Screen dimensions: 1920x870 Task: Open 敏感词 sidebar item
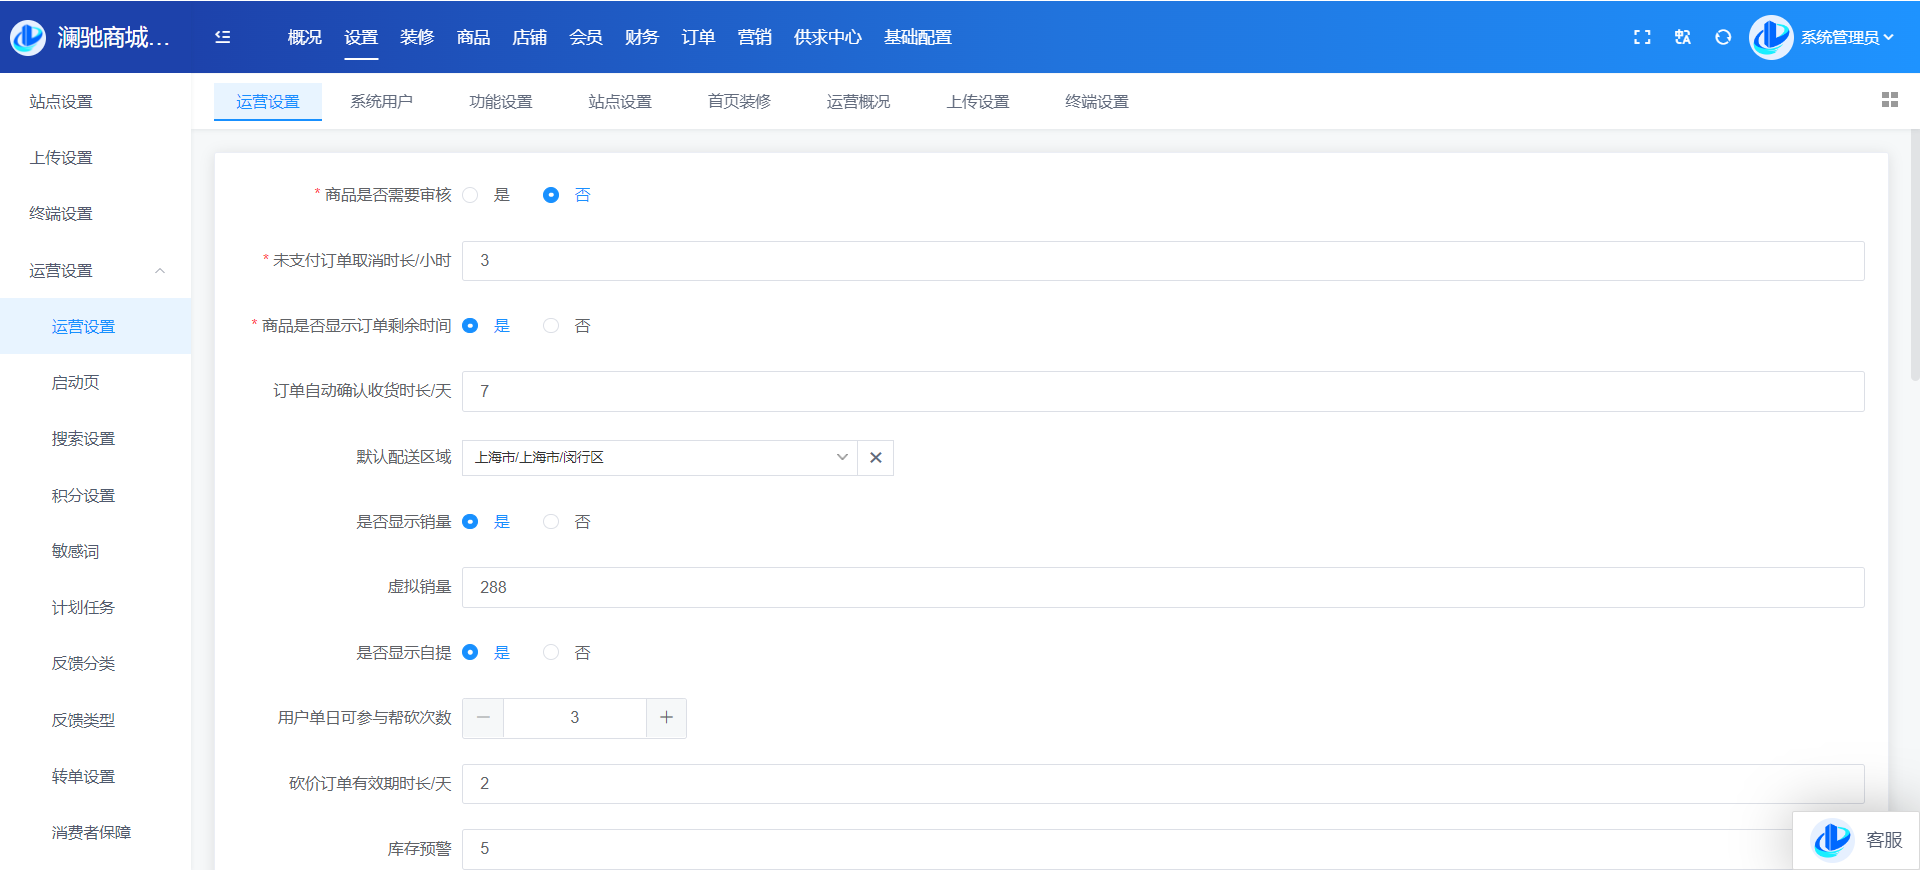(x=75, y=552)
